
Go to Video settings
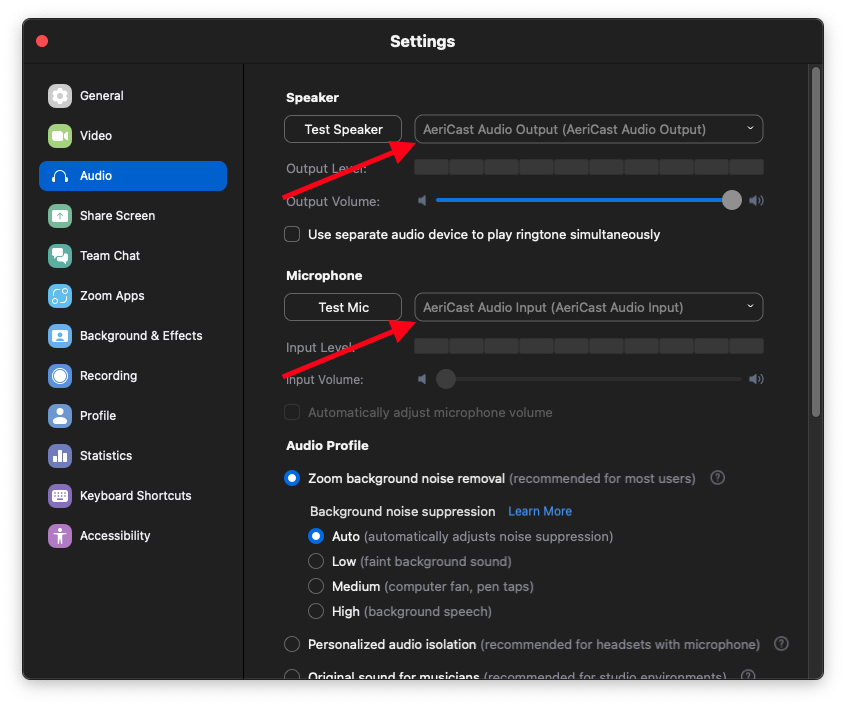click(133, 136)
